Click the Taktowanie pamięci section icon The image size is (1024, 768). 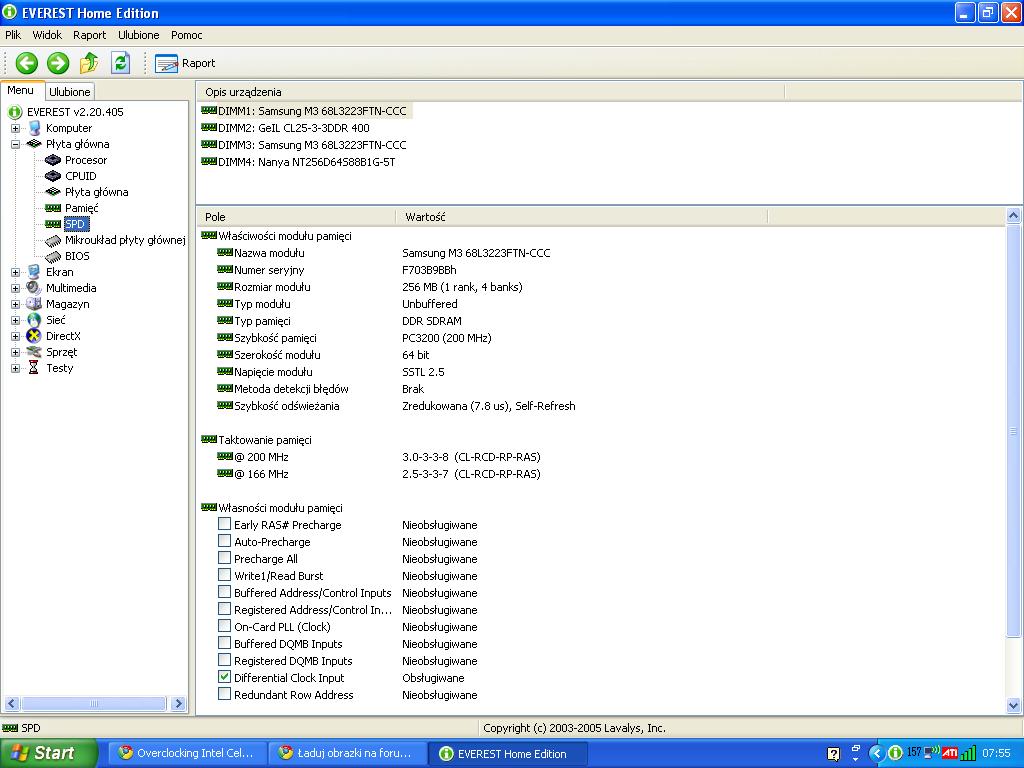[209, 440]
